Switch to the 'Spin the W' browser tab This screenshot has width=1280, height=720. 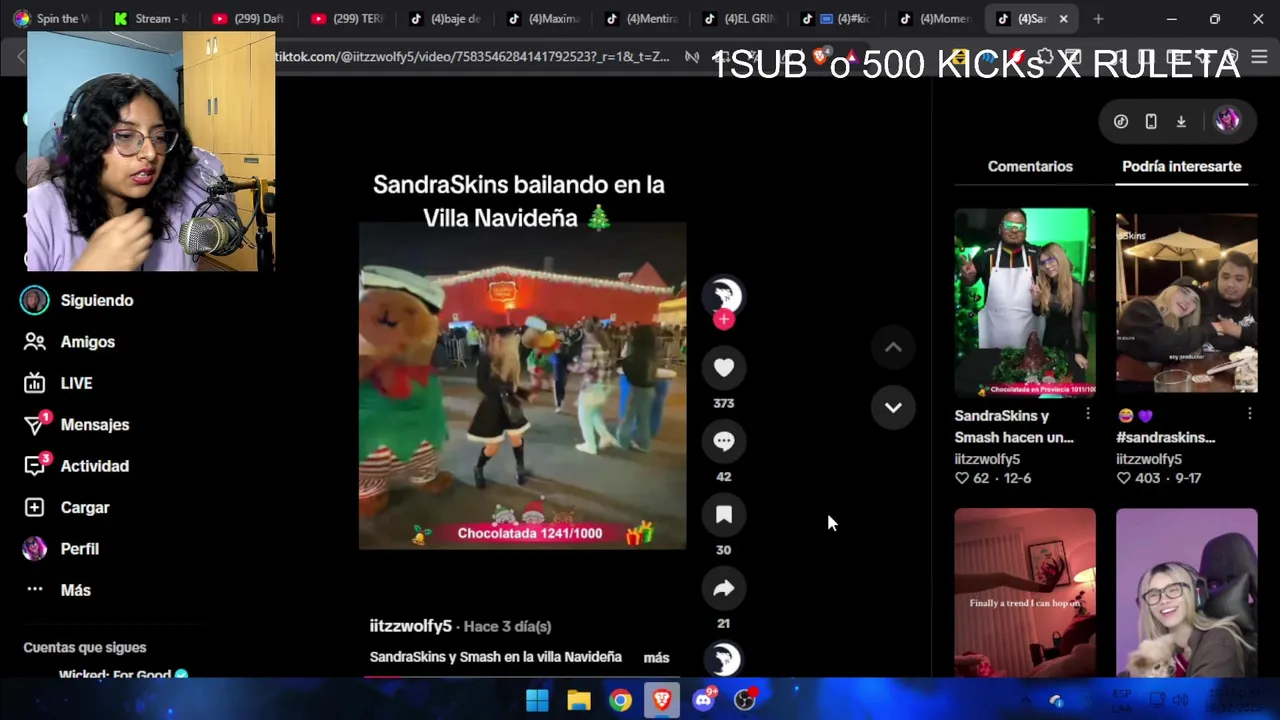pos(50,18)
